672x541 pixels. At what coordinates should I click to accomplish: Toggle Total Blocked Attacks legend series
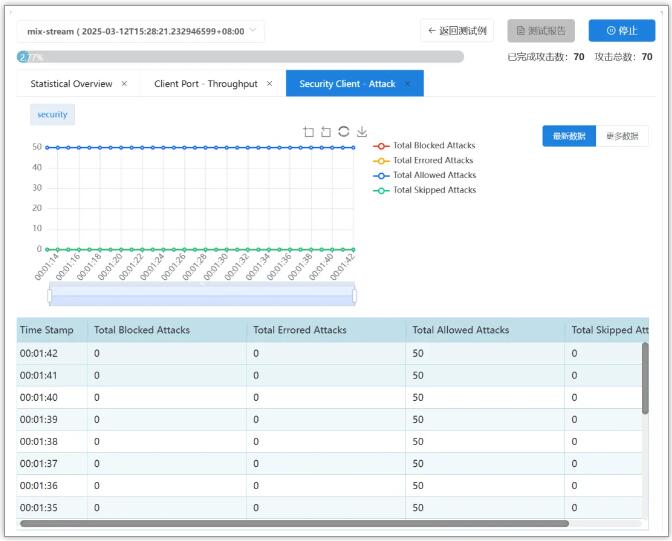pos(424,145)
